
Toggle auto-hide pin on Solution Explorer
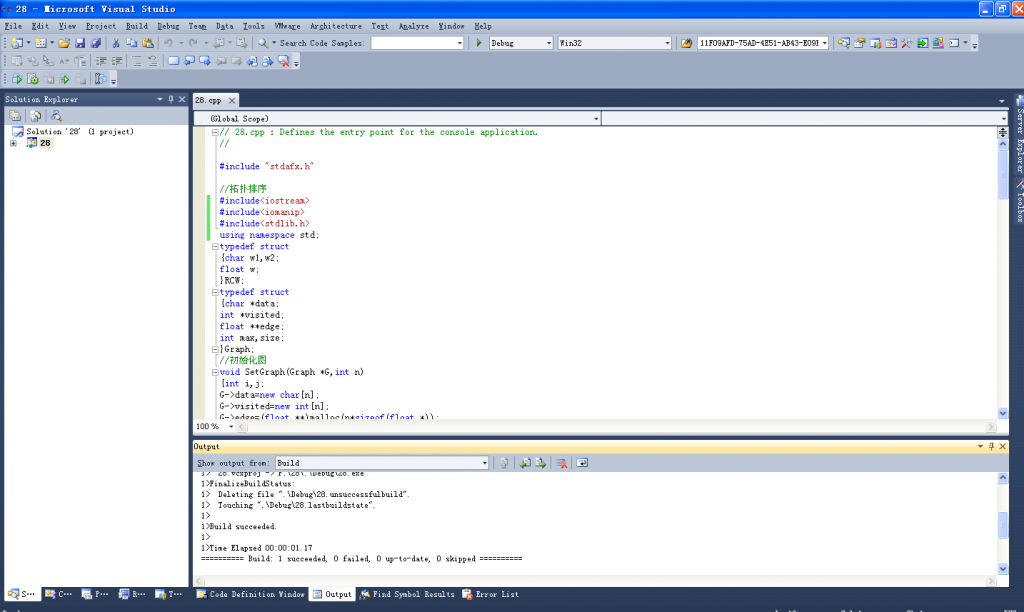(x=169, y=99)
